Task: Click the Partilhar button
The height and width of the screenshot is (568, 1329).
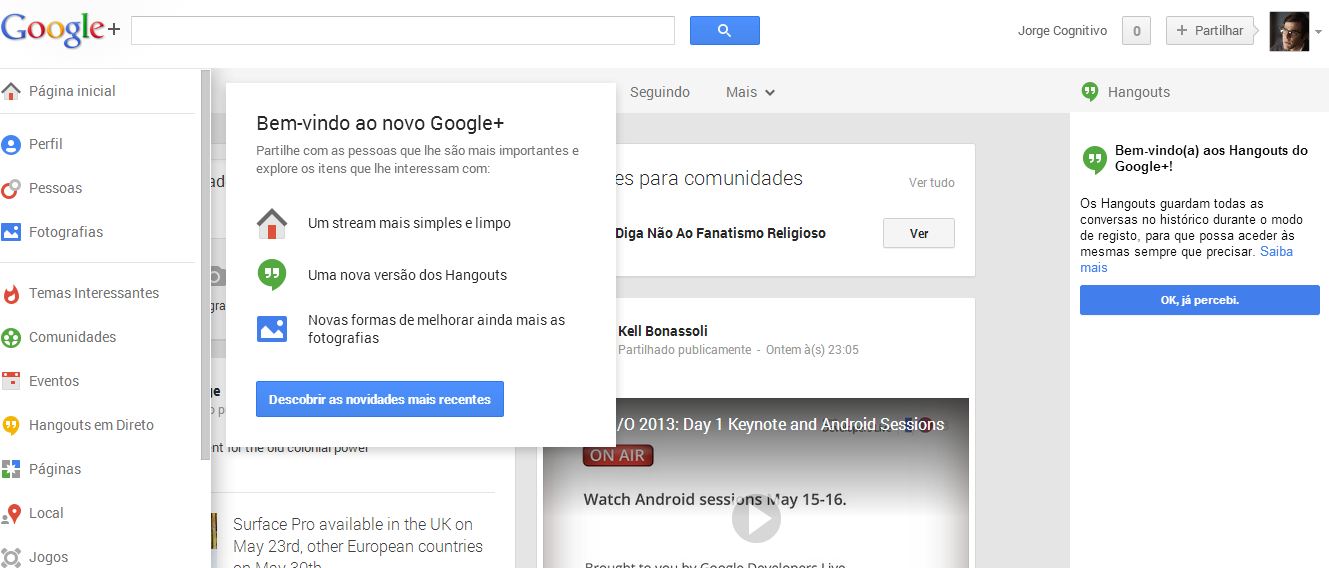Action: pyautogui.click(x=1210, y=31)
